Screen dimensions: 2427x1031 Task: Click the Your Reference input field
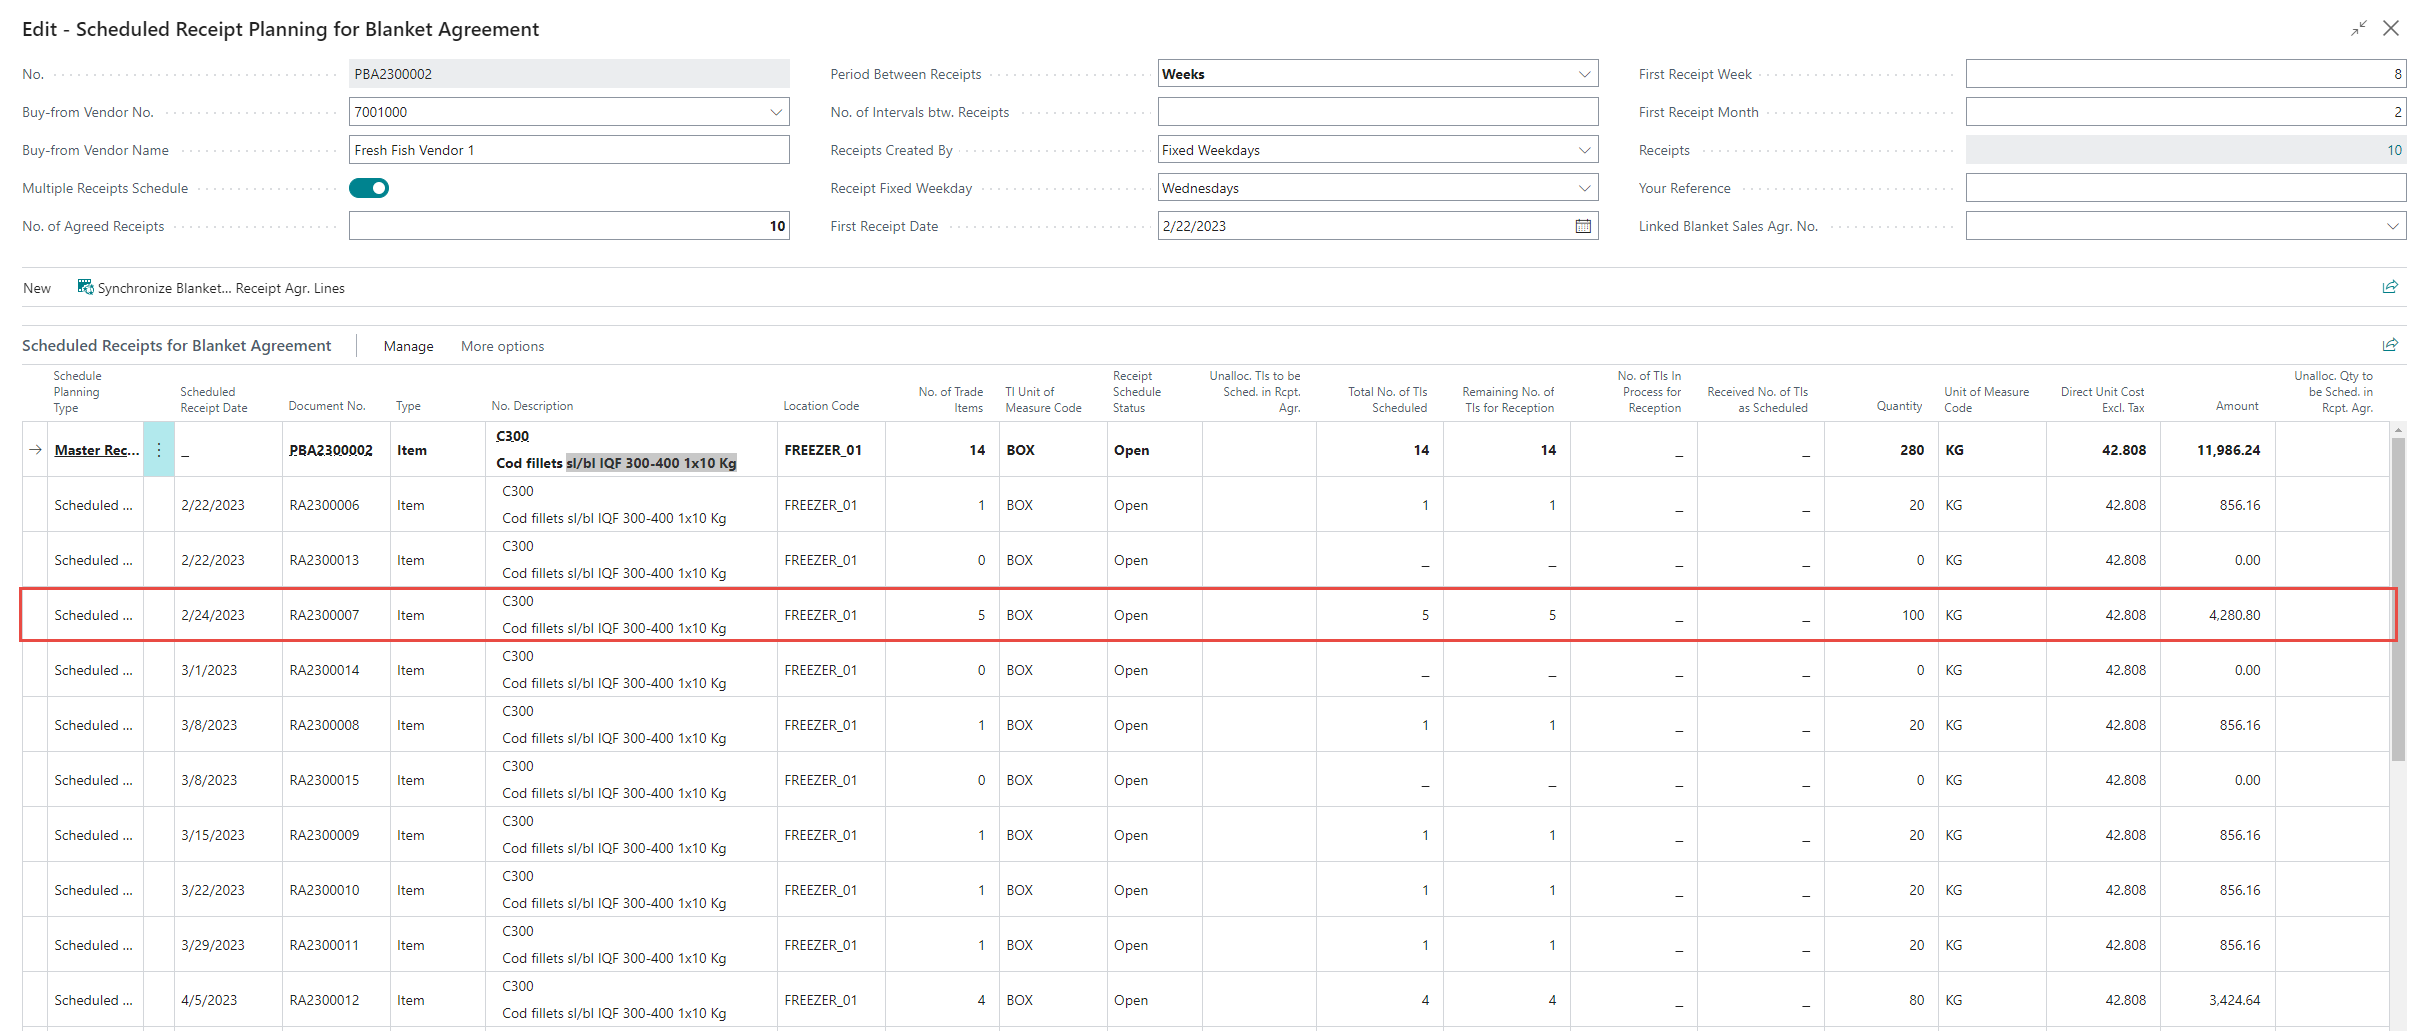click(2185, 188)
